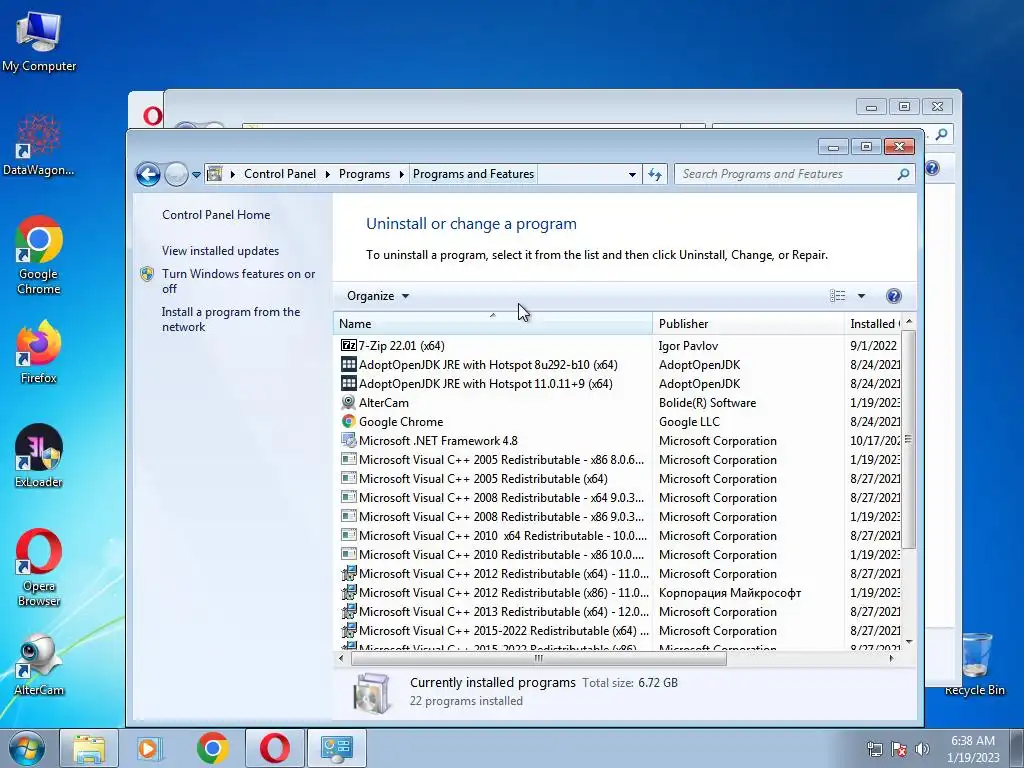The image size is (1024, 768).
Task: Click the taskbar clock showing 6:38 AM
Action: (x=973, y=748)
